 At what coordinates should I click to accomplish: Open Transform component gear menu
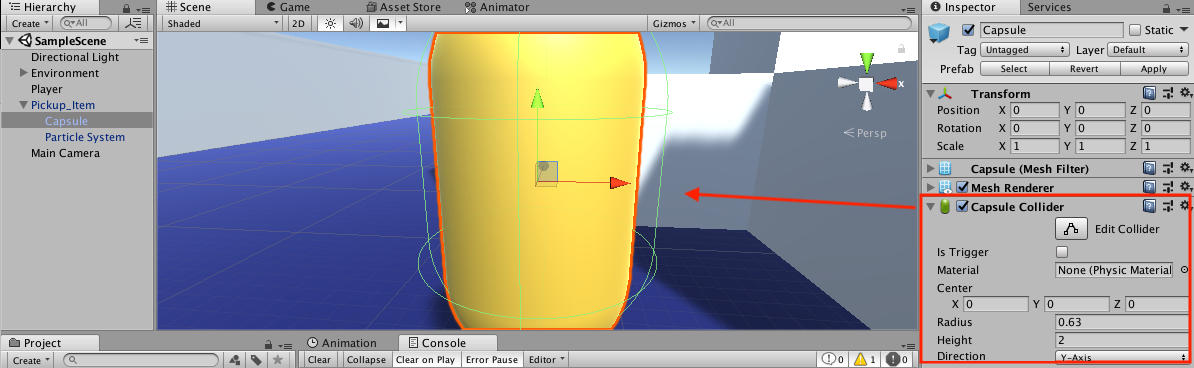(1185, 93)
